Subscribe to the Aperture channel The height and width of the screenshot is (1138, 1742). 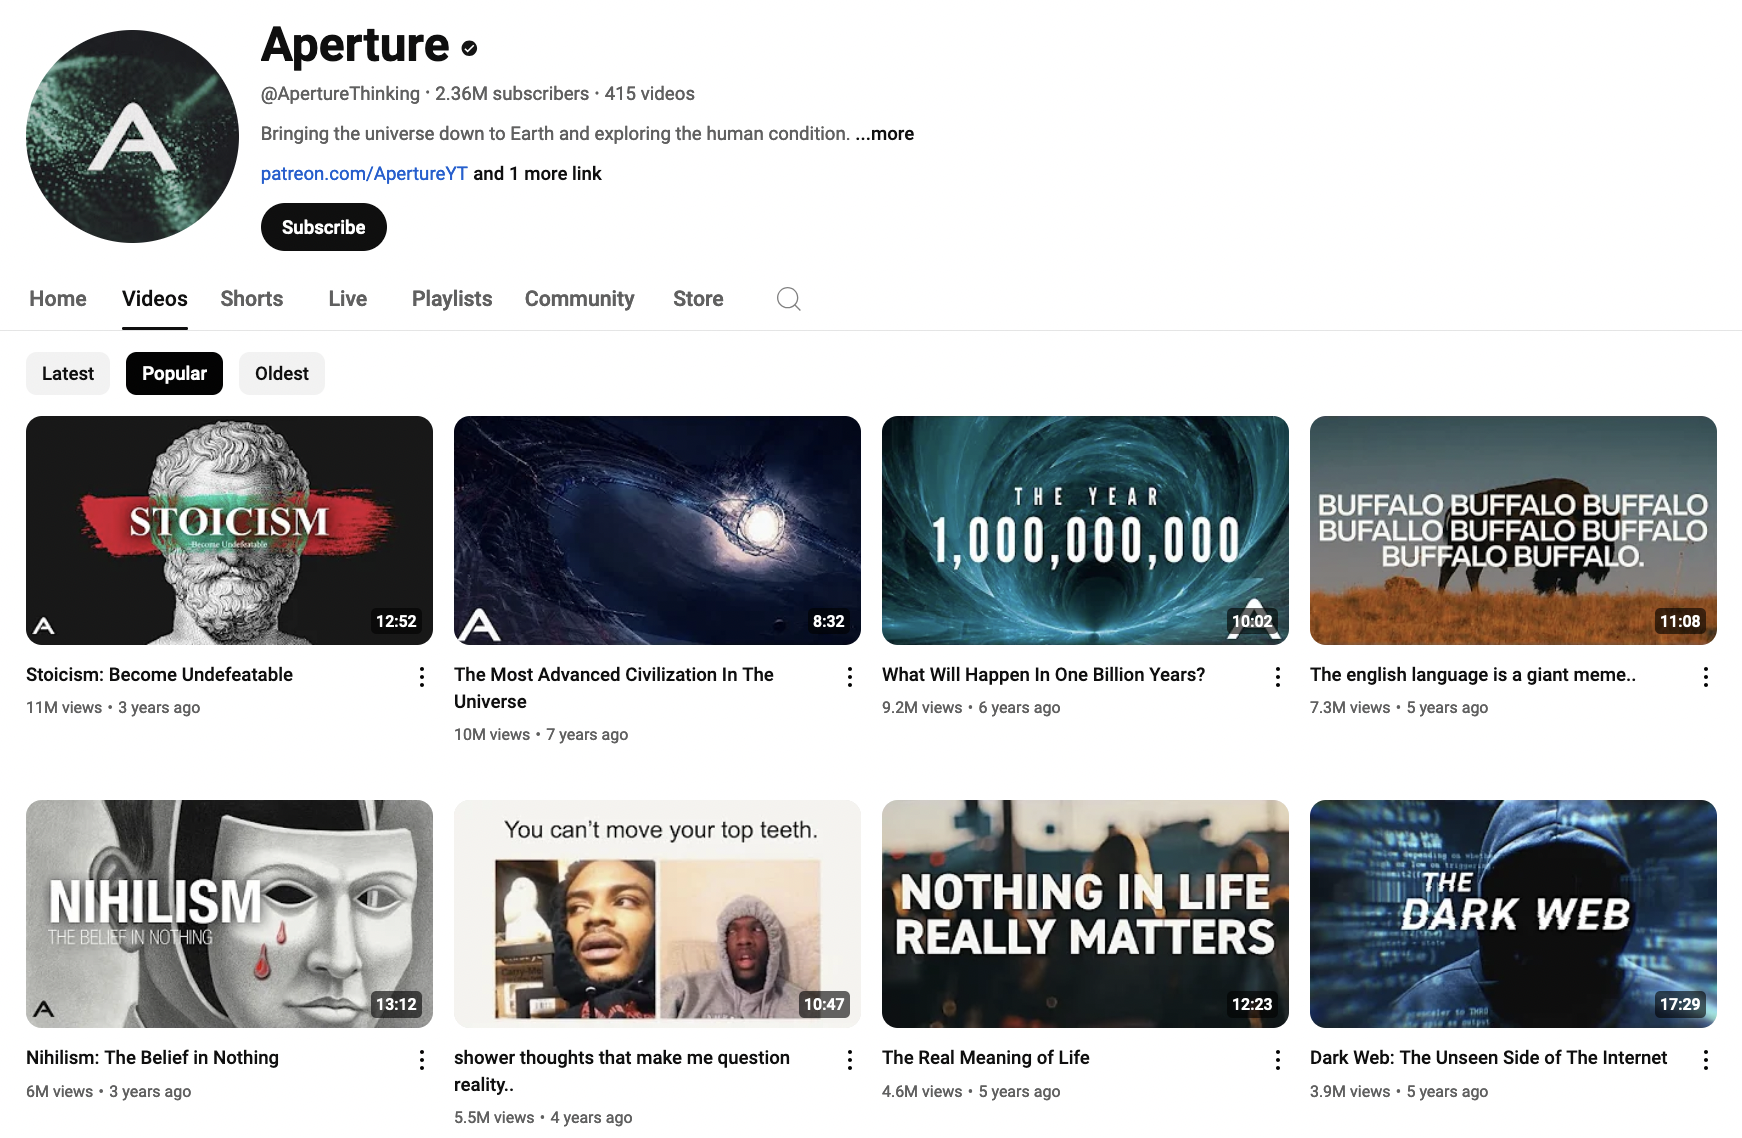(324, 227)
